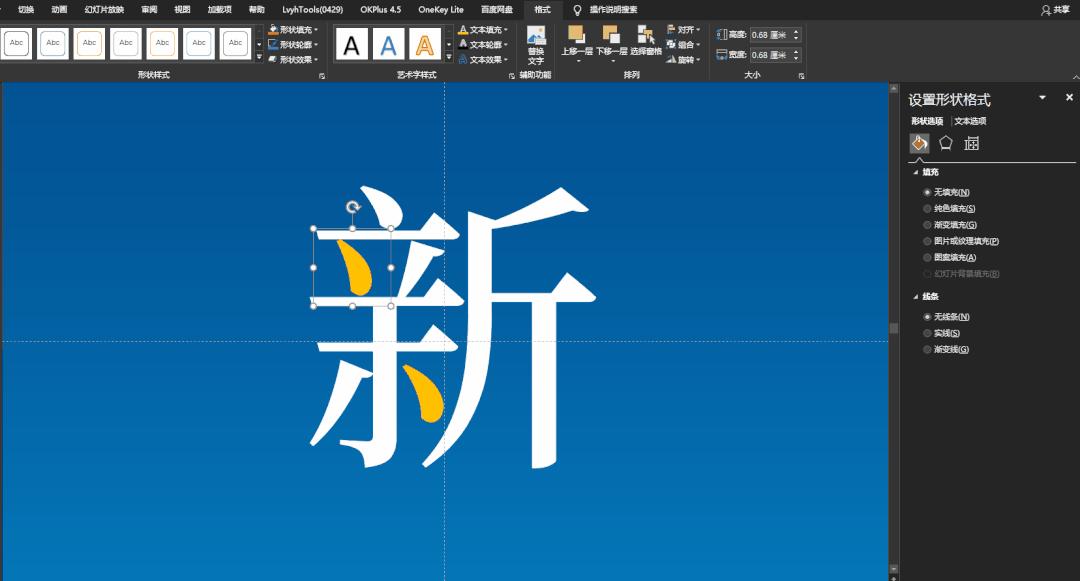Image resolution: width=1080 pixels, height=581 pixels.
Task: Click the 替换文字 (Alt Text) icon
Action: coord(537,40)
